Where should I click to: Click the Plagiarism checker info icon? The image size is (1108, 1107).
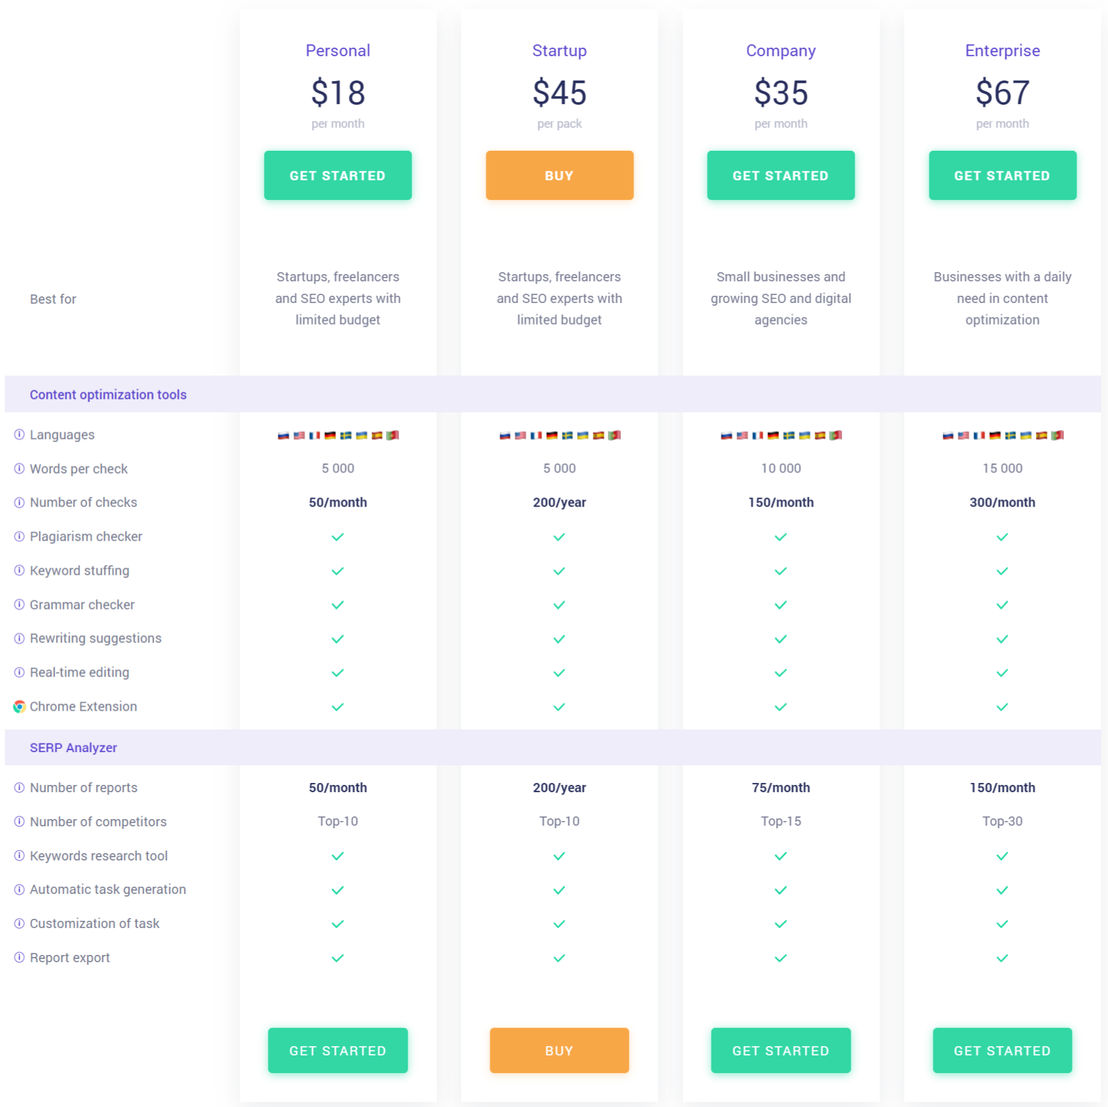click(x=19, y=536)
